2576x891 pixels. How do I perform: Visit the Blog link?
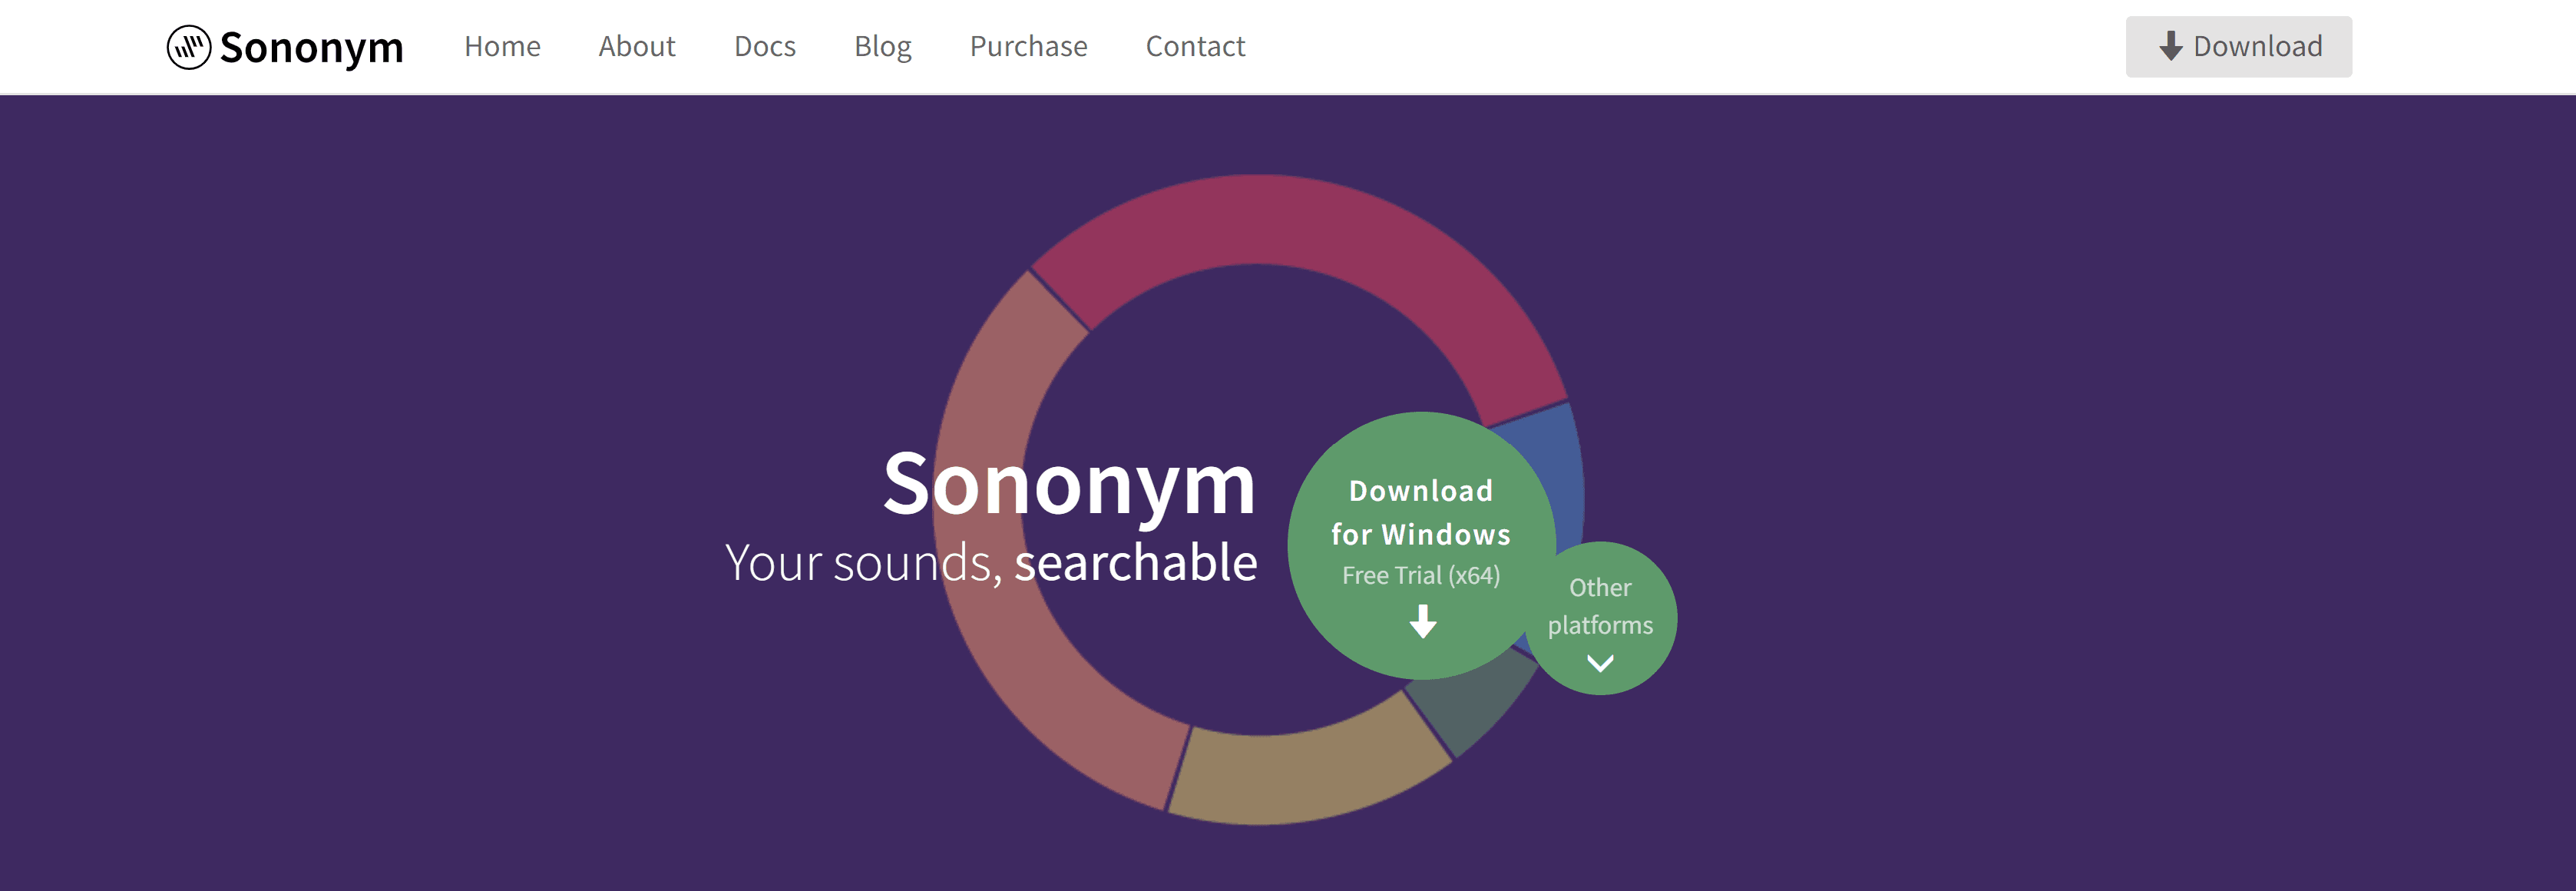pyautogui.click(x=883, y=47)
